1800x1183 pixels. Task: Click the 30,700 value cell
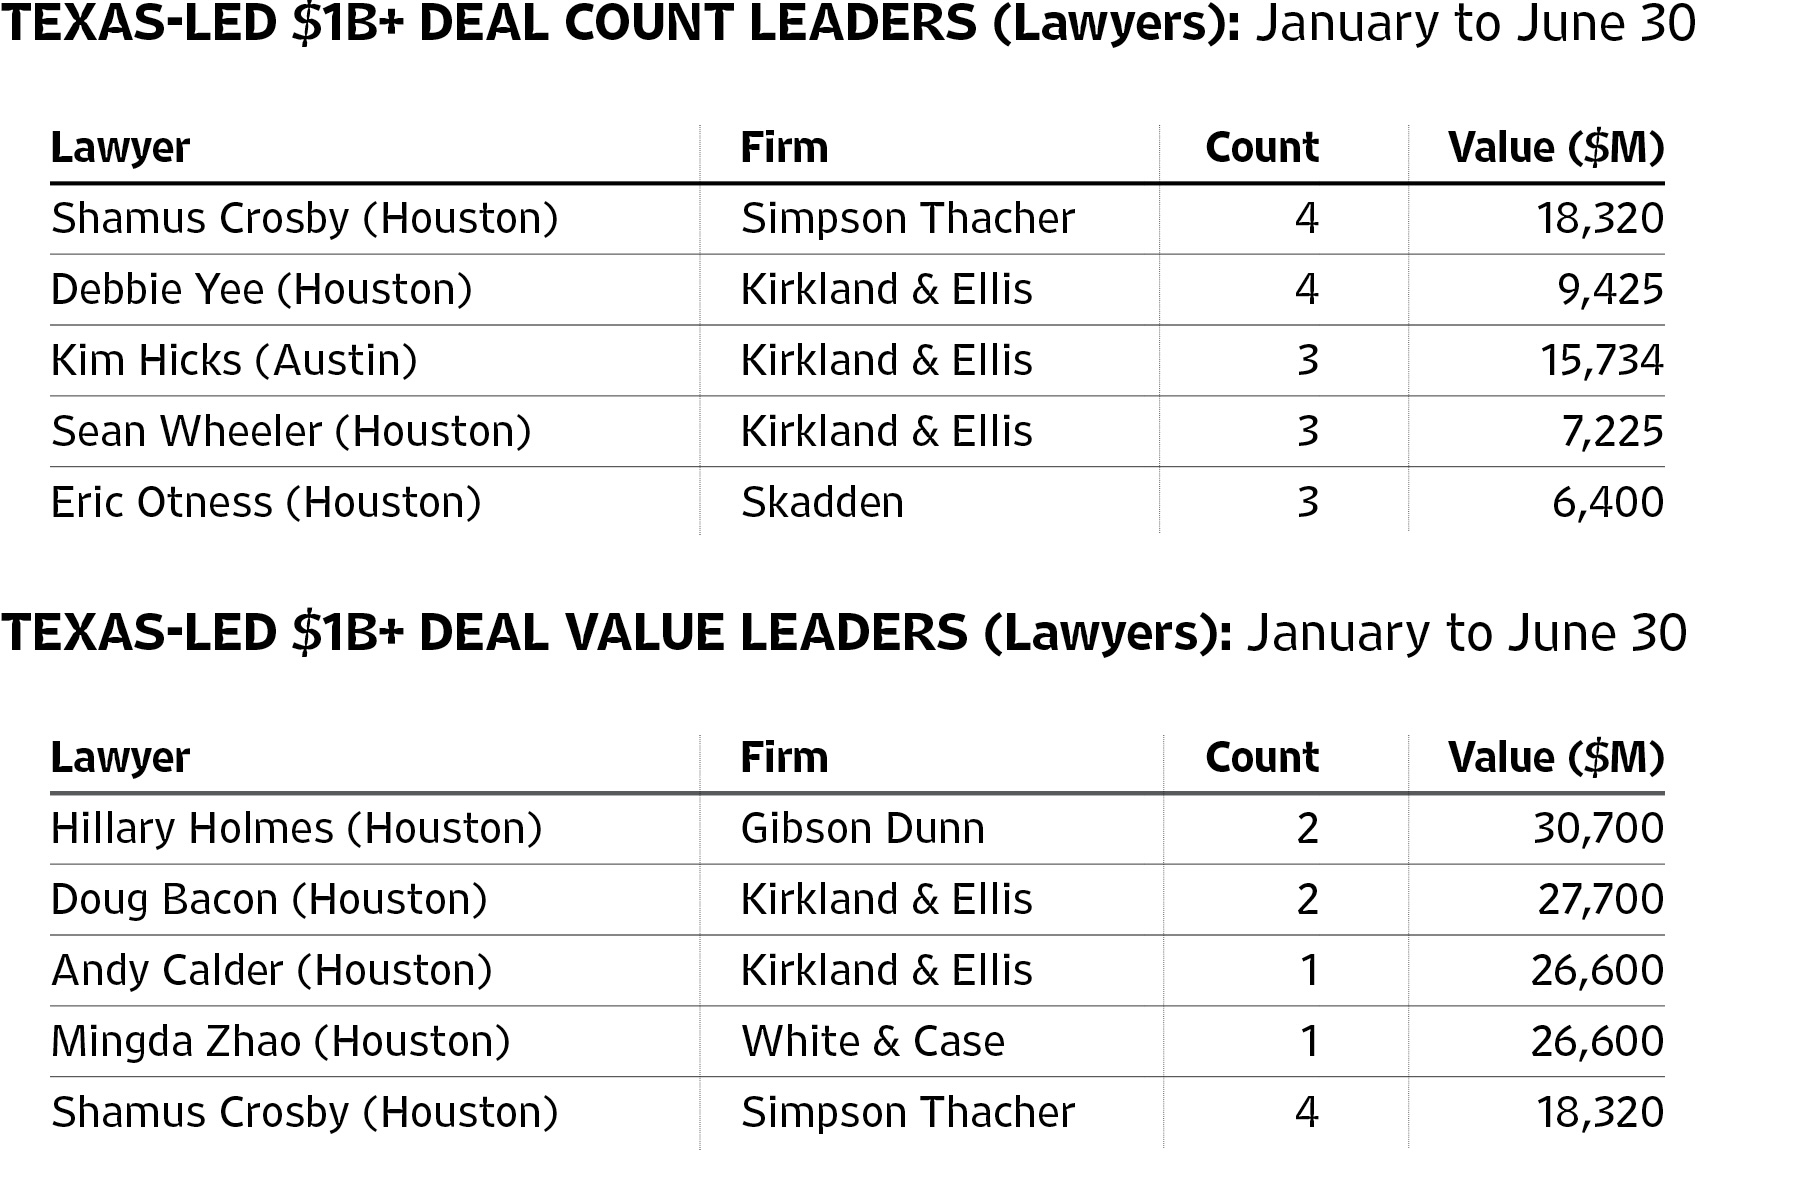(1599, 829)
